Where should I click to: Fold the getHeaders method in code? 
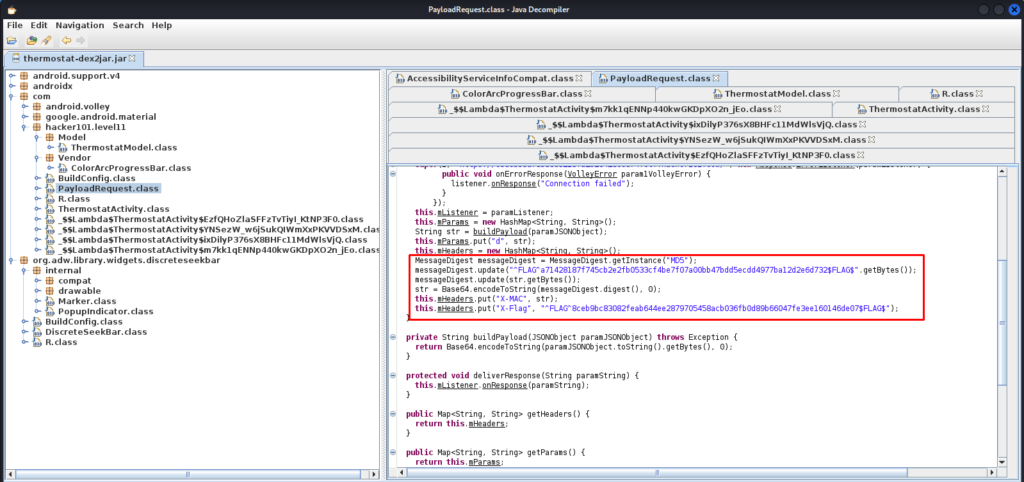[x=393, y=413]
